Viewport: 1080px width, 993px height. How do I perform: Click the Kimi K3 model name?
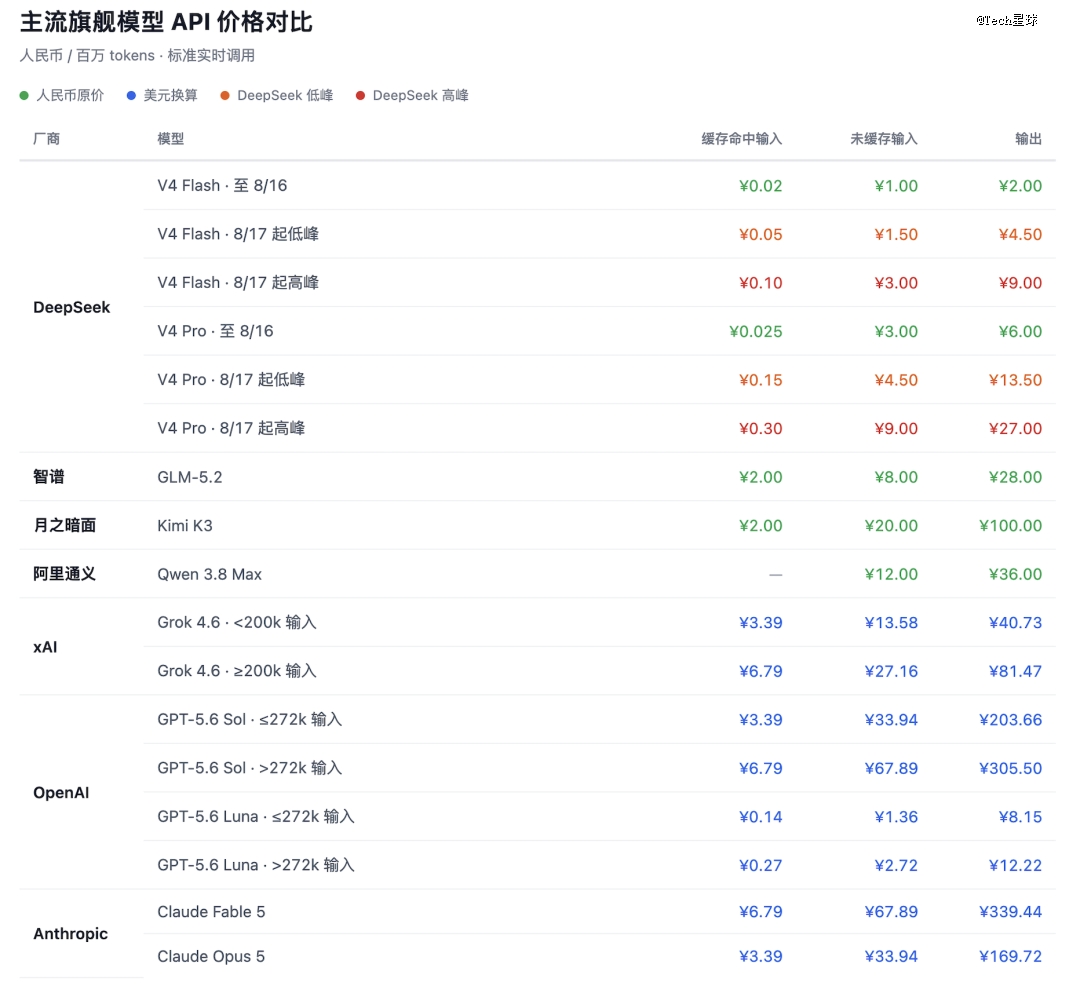(185, 526)
